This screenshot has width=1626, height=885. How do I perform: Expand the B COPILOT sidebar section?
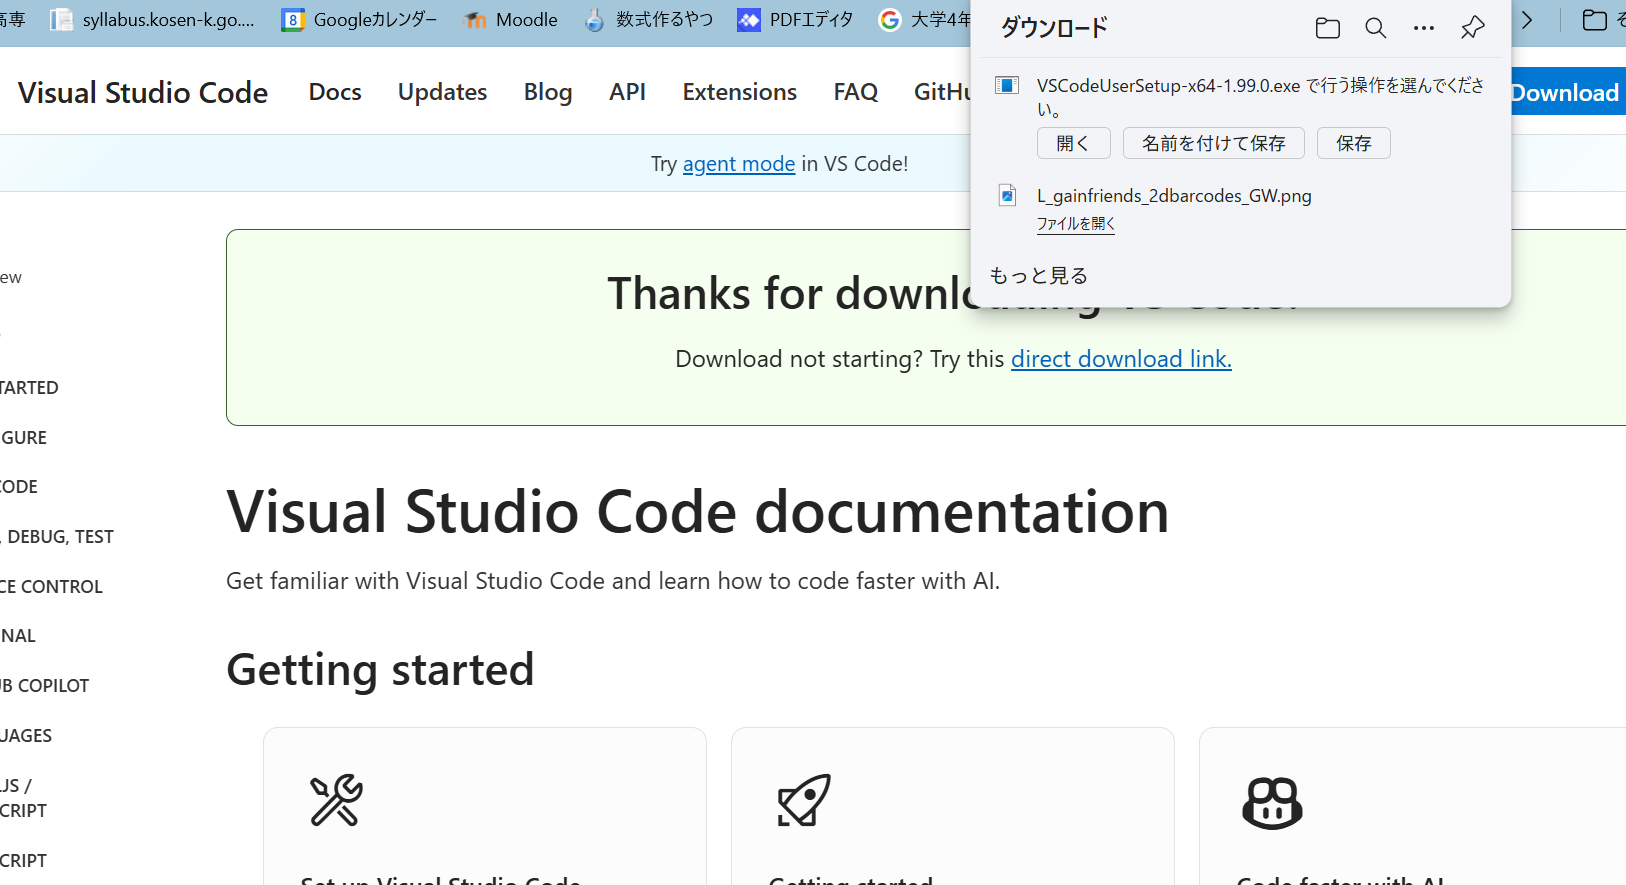(x=45, y=686)
